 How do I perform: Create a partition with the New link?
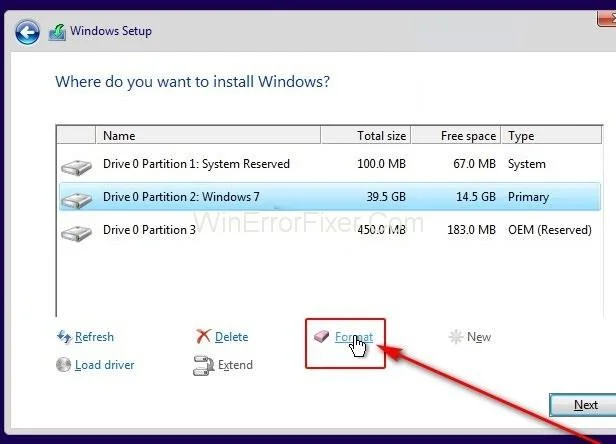coord(479,337)
